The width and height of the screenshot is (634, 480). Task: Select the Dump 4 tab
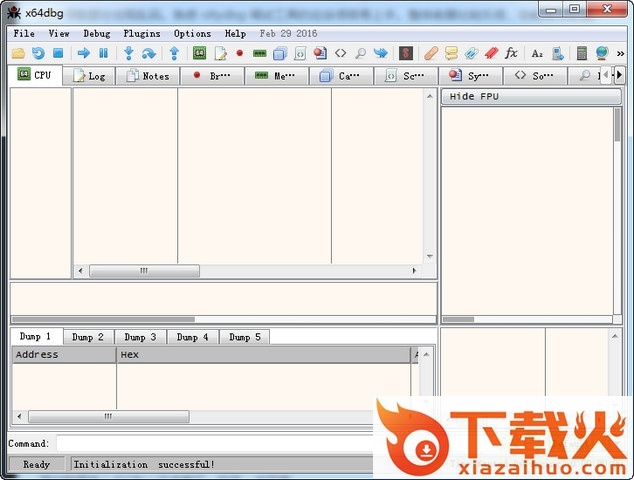[192, 337]
